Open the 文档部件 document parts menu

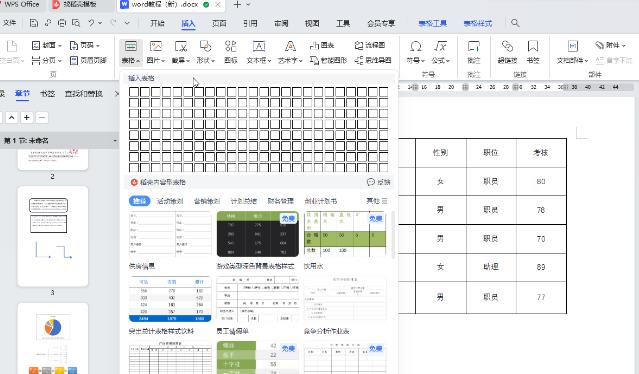(573, 52)
